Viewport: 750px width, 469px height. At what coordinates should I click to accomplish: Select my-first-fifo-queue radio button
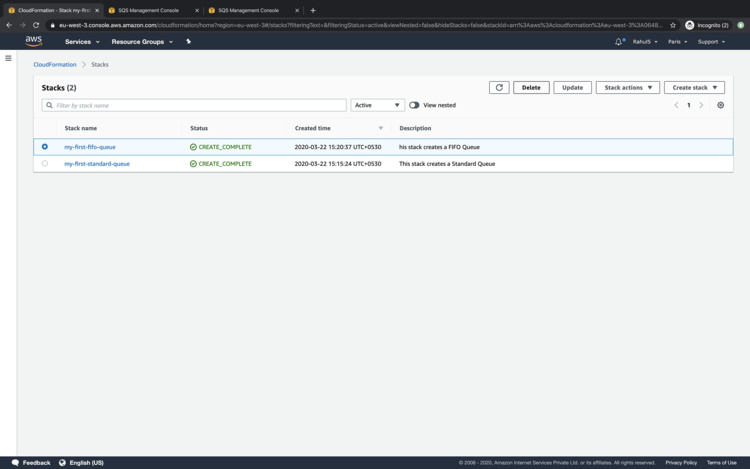45,147
